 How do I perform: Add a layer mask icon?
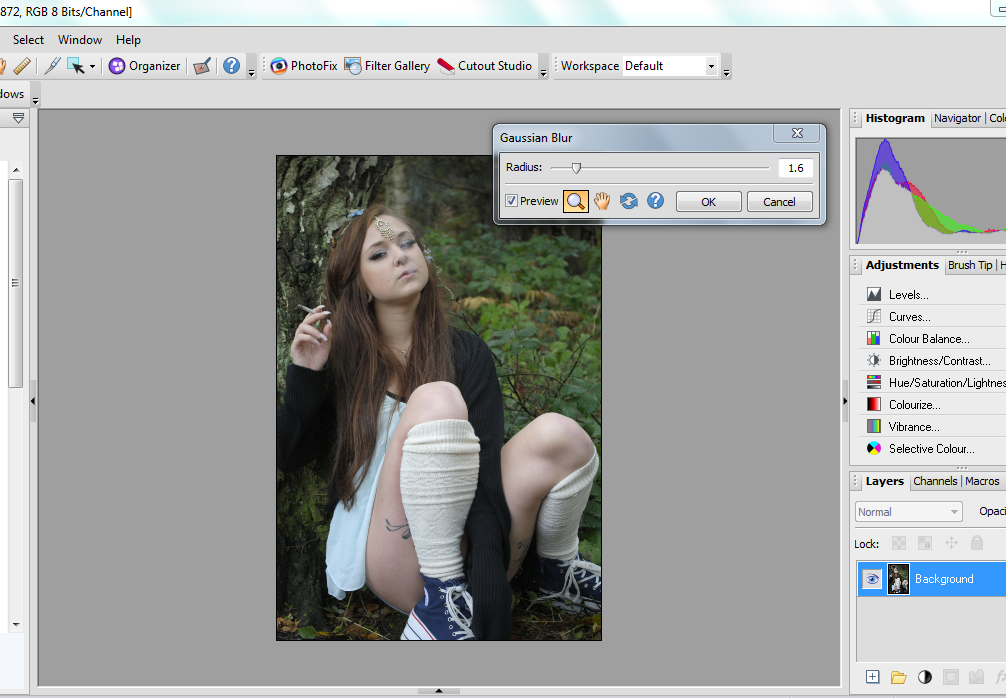[951, 677]
